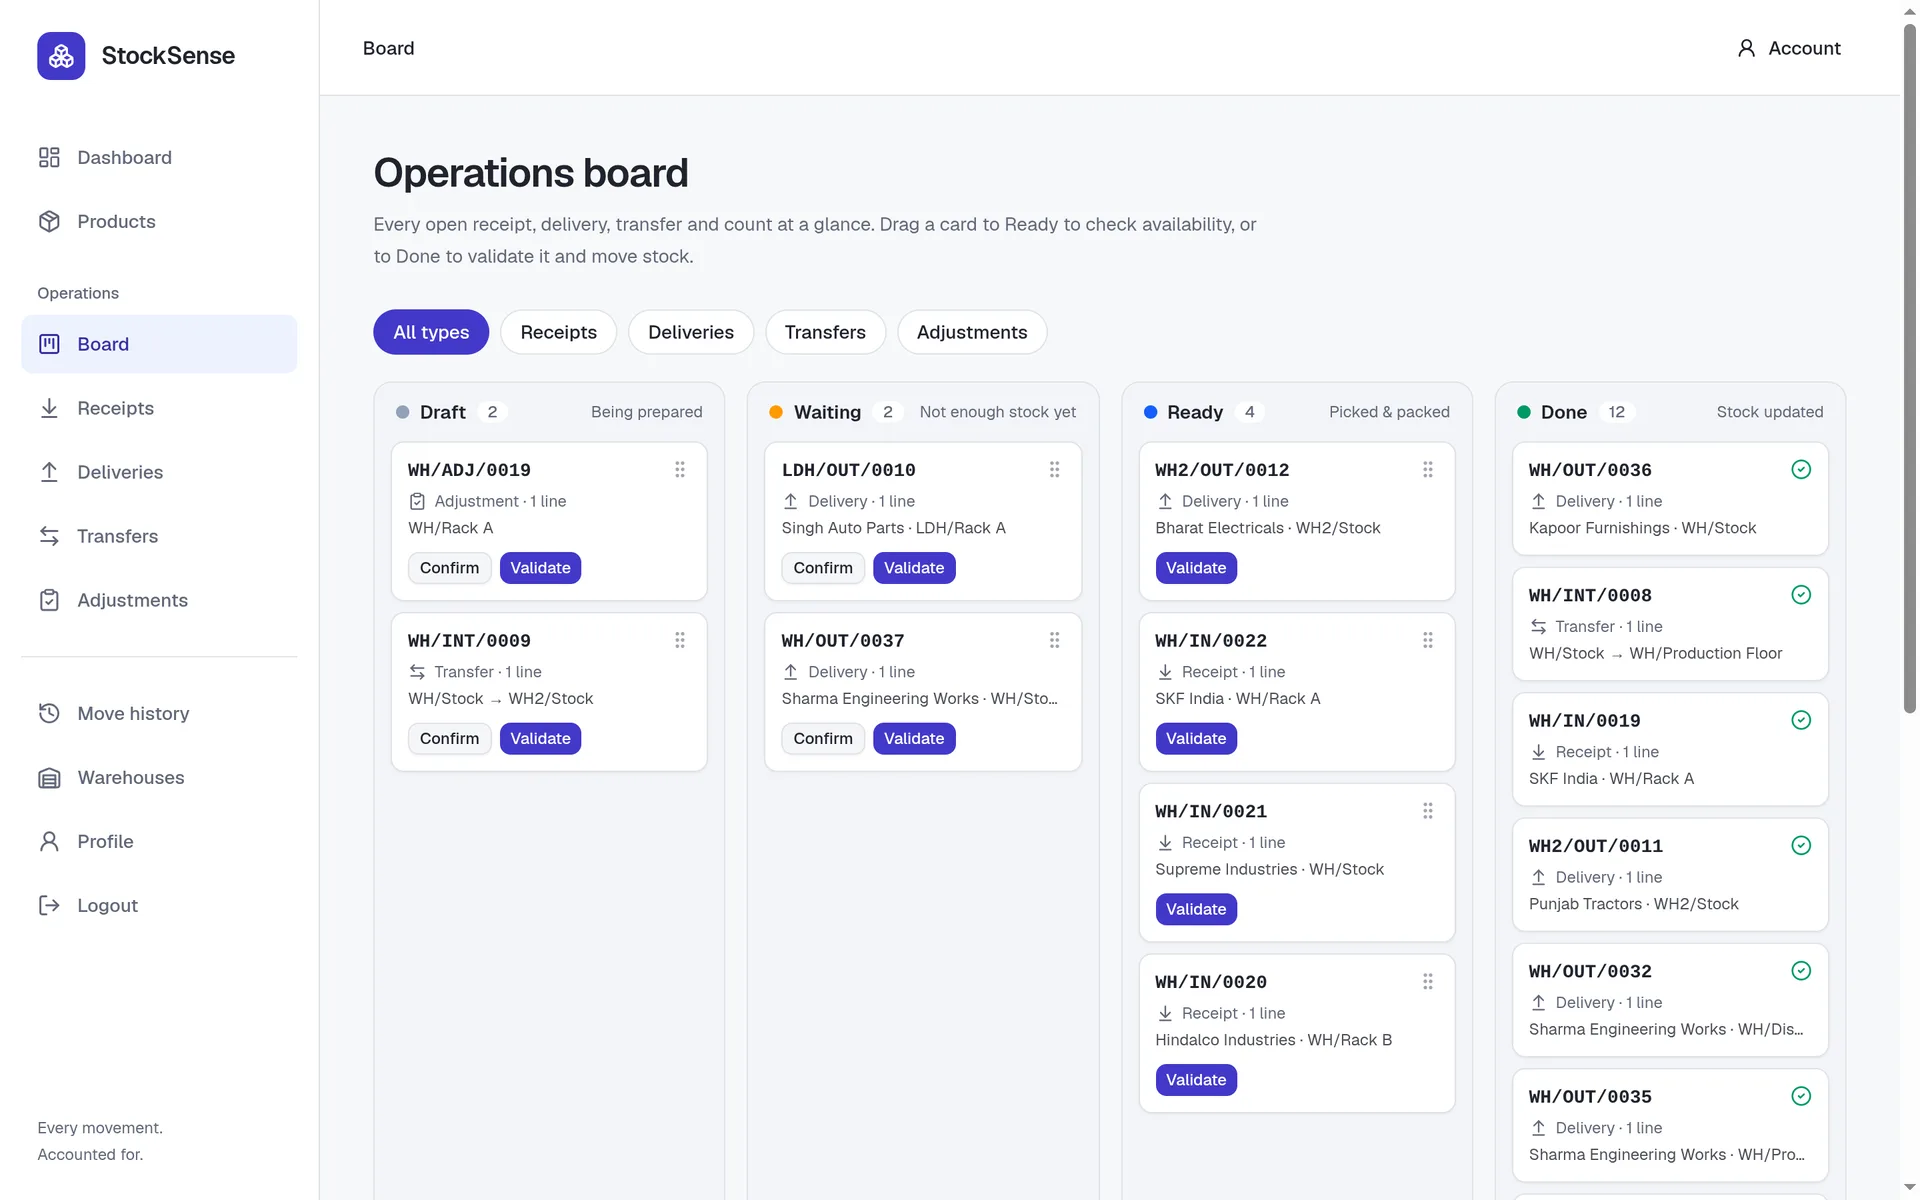Screen dimensions: 1920x1200
Task: Filter the board by Deliveries
Action: click(691, 332)
